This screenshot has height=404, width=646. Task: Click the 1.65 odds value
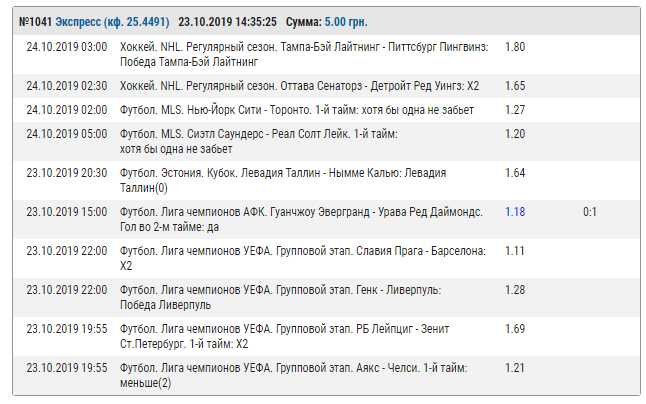click(515, 87)
